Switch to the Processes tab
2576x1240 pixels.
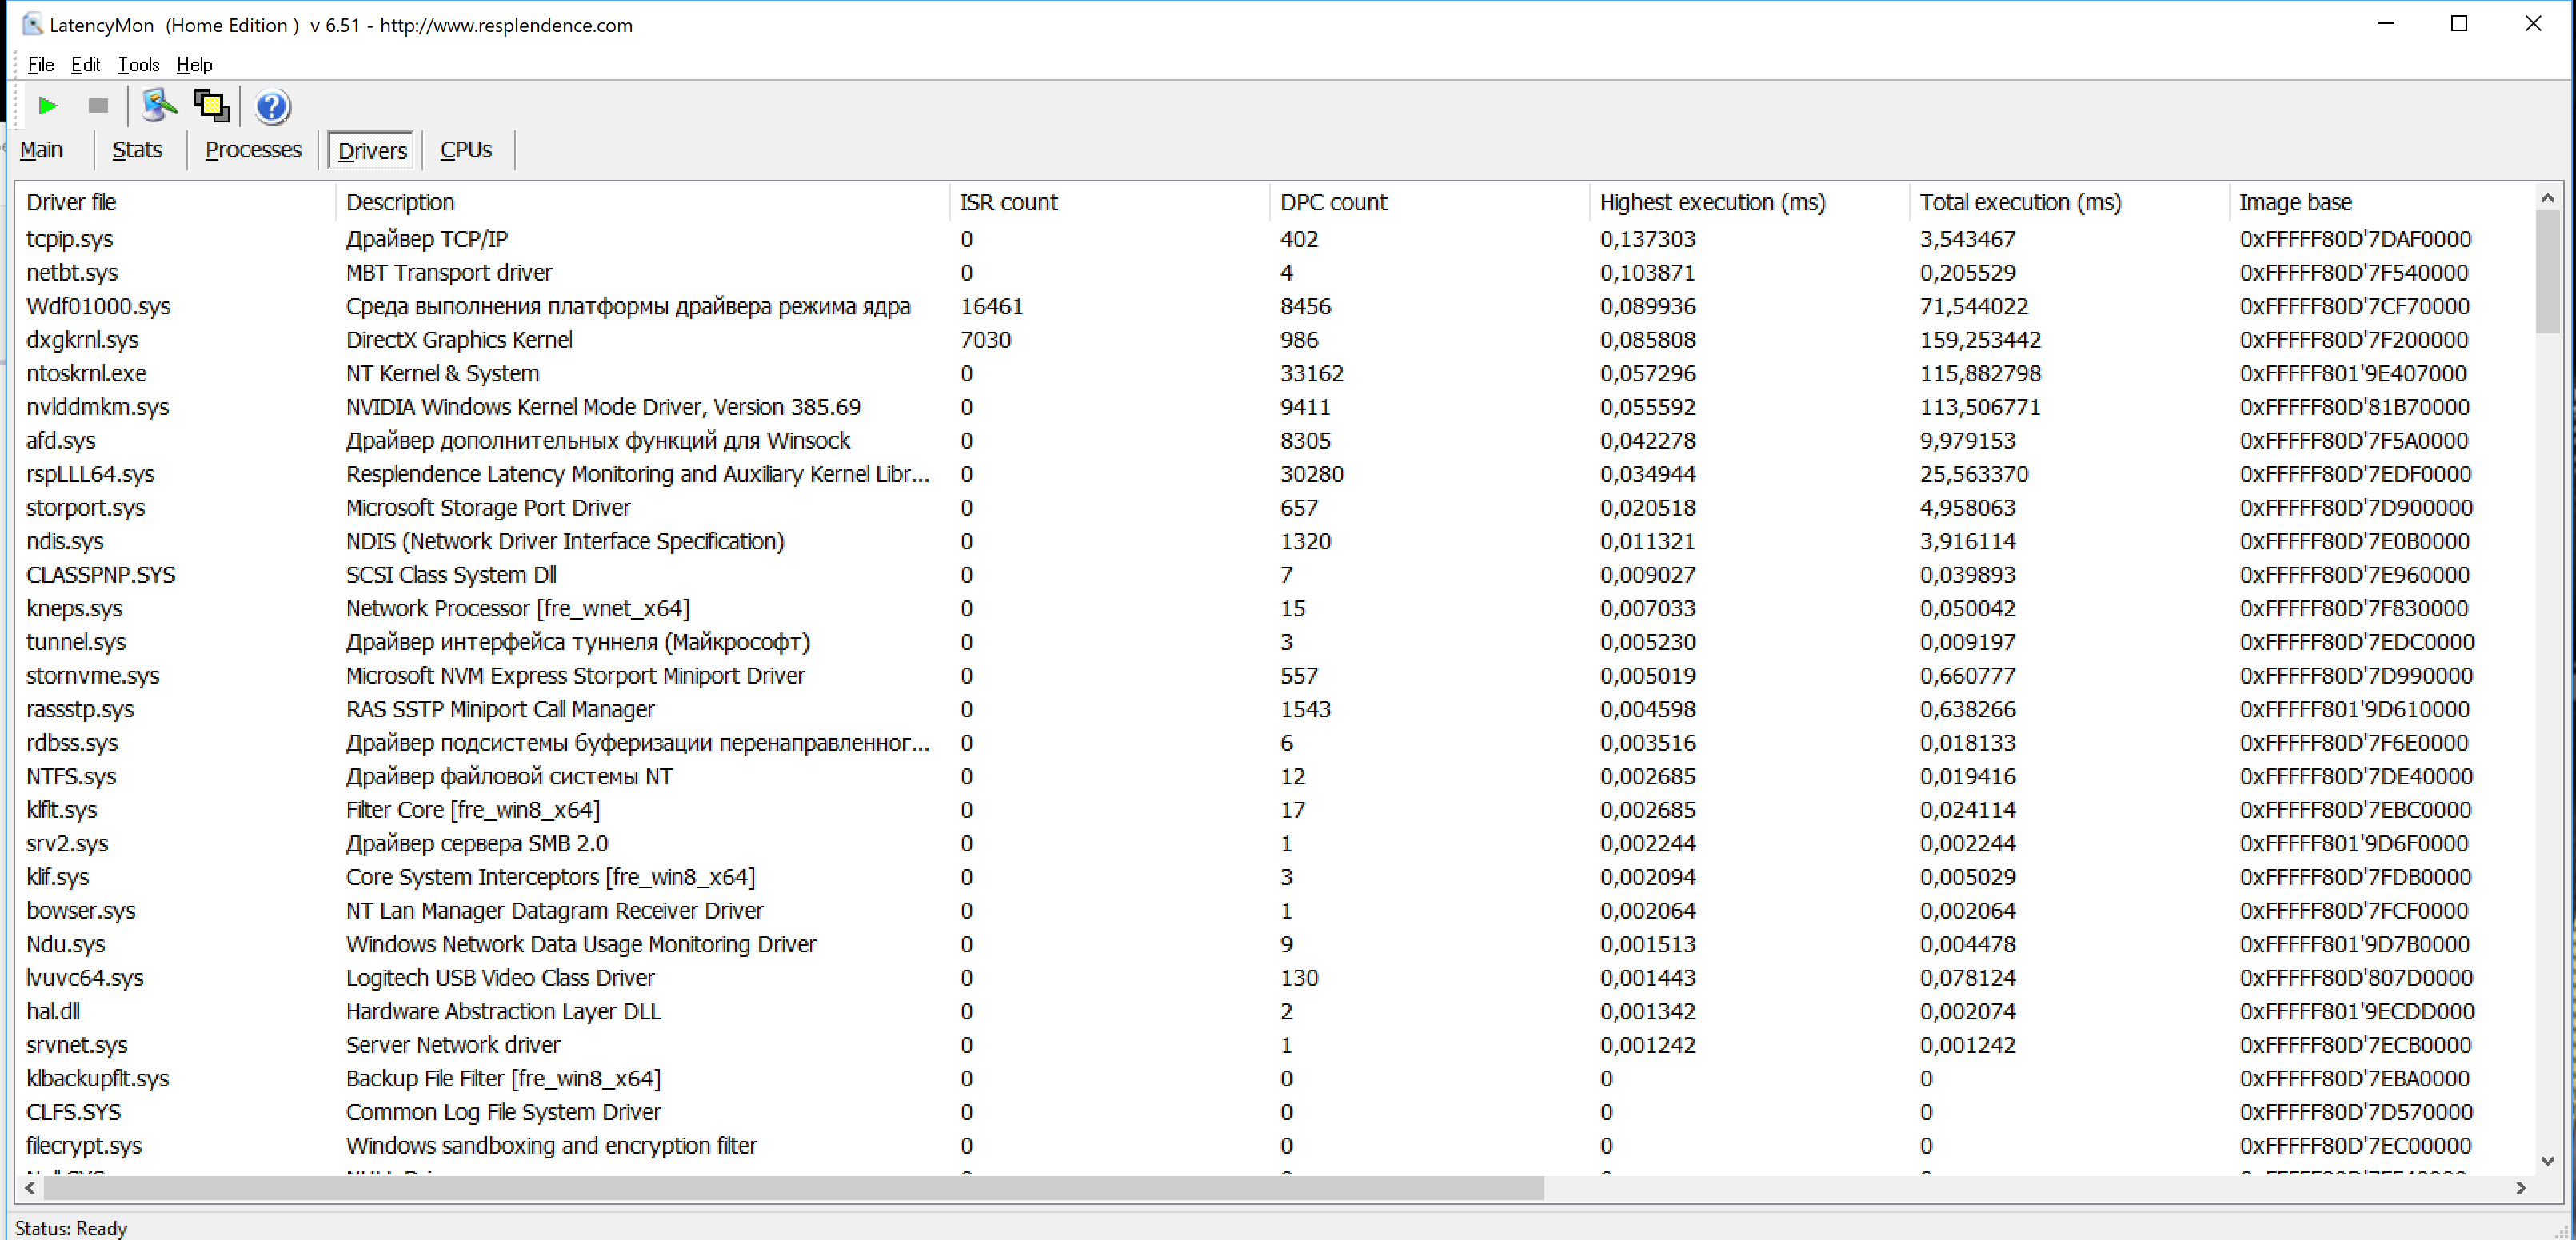(x=253, y=150)
